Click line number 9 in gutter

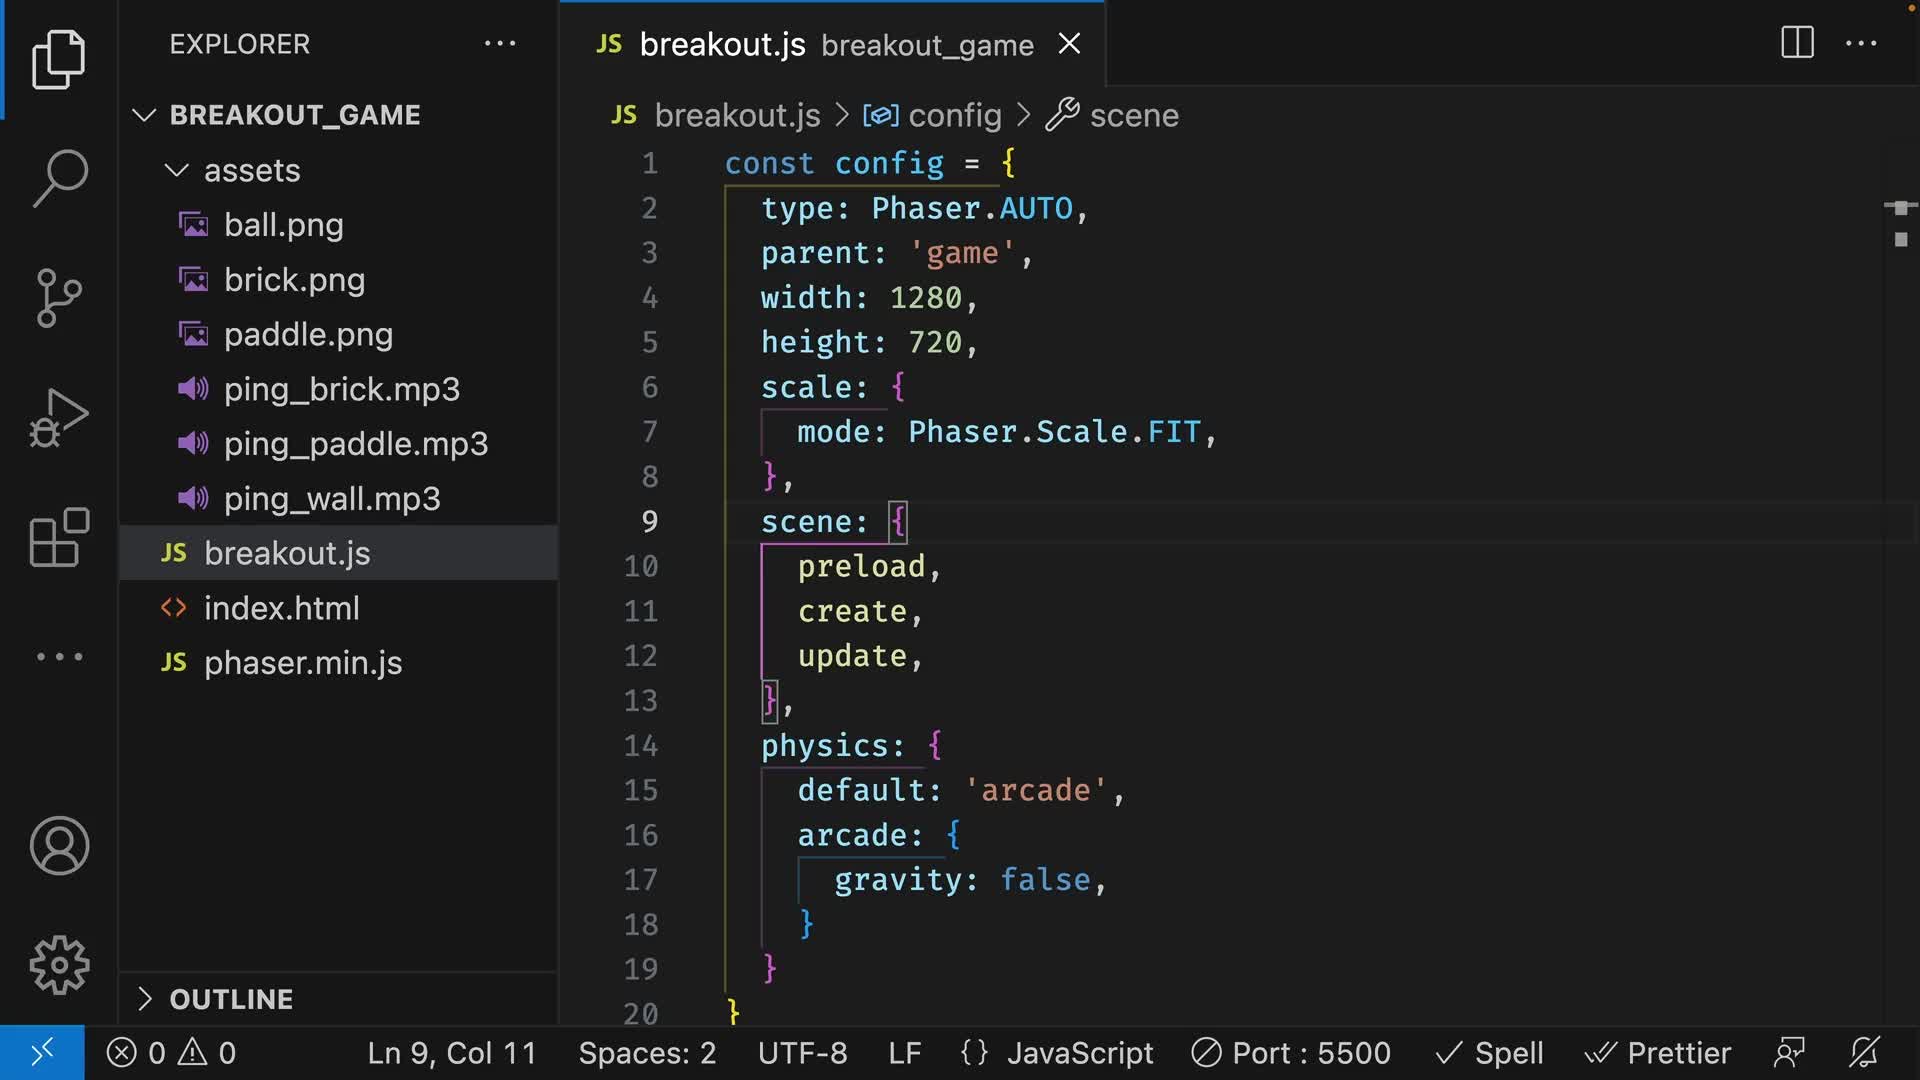pyautogui.click(x=649, y=521)
